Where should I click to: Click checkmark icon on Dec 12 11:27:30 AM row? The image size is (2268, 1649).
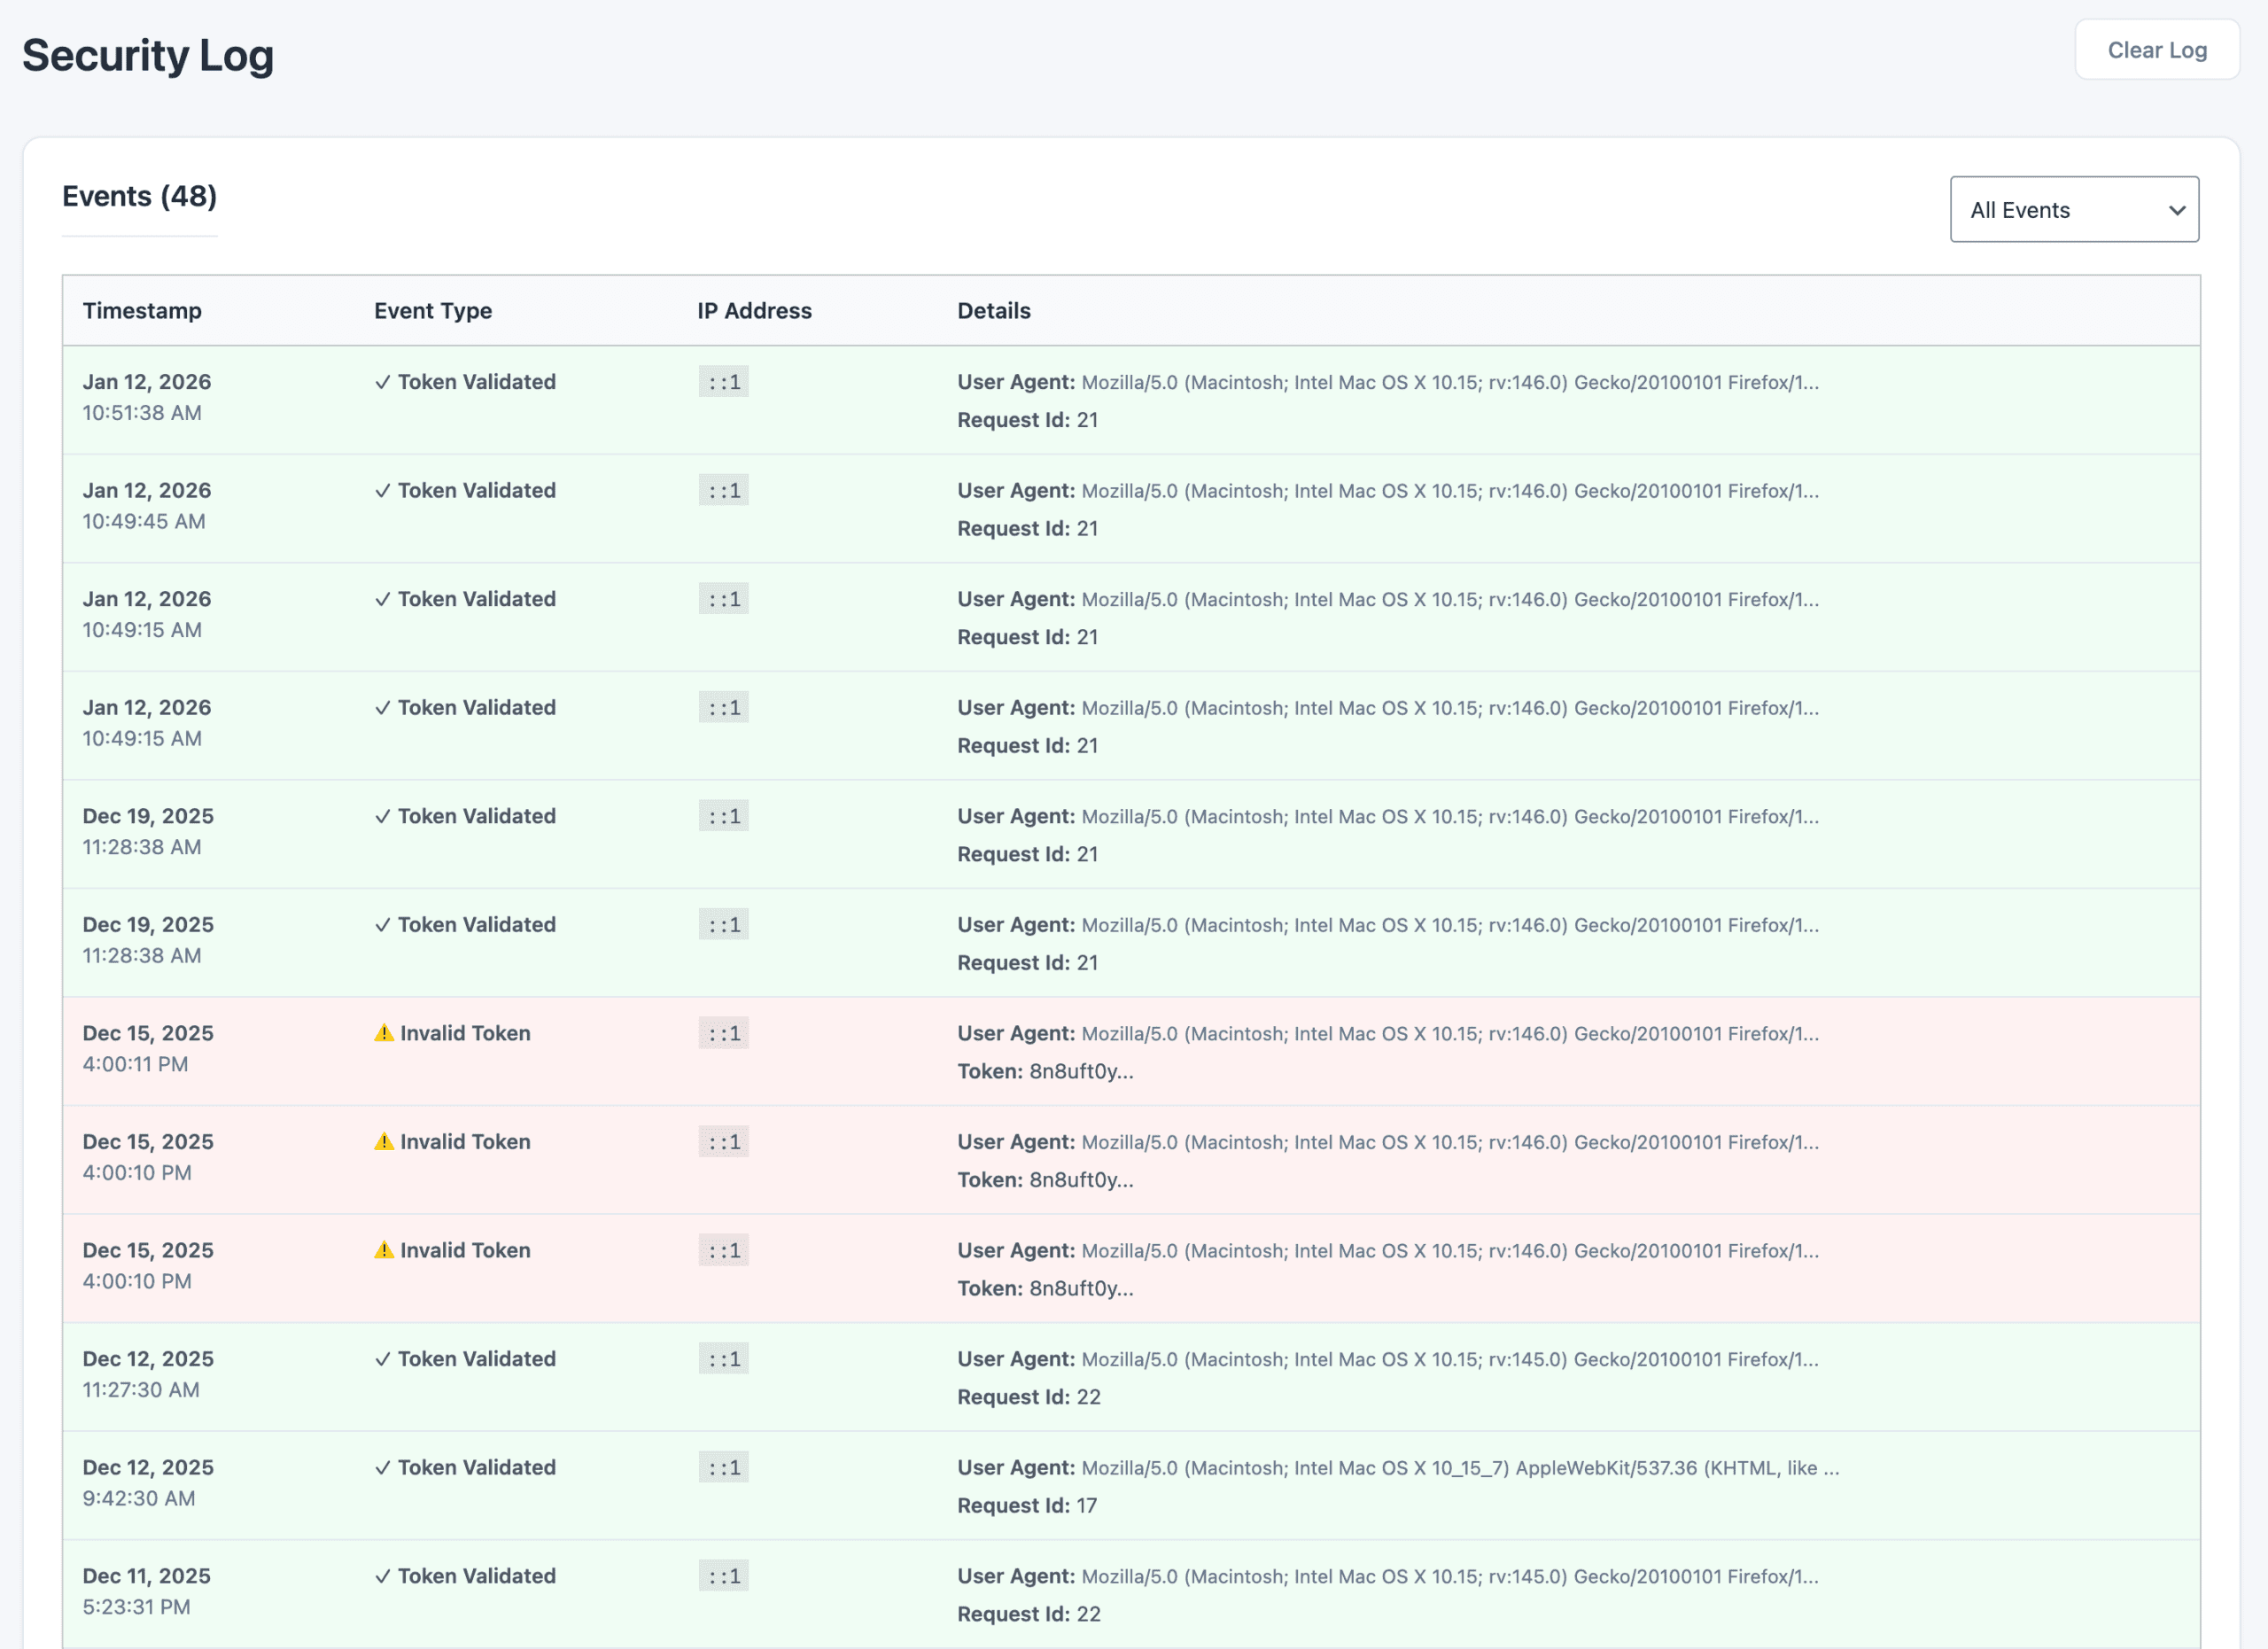pyautogui.click(x=382, y=1359)
